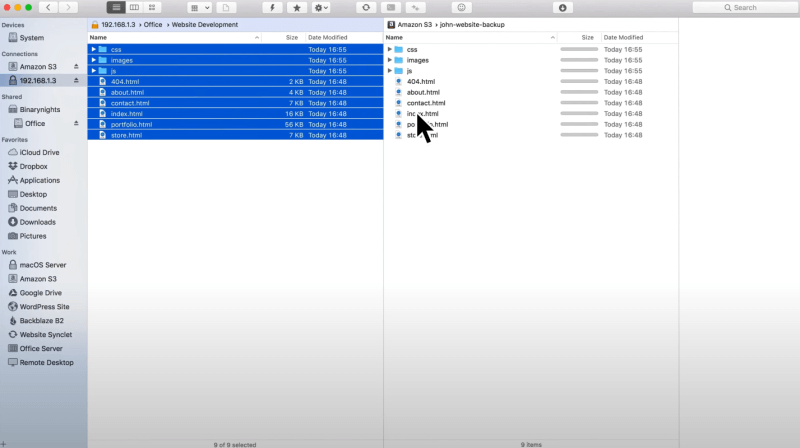
Task: Switch to list view mode
Action: point(115,7)
